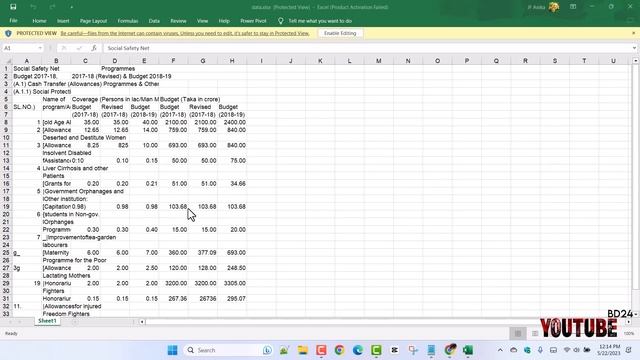Open the File menu

point(13,21)
